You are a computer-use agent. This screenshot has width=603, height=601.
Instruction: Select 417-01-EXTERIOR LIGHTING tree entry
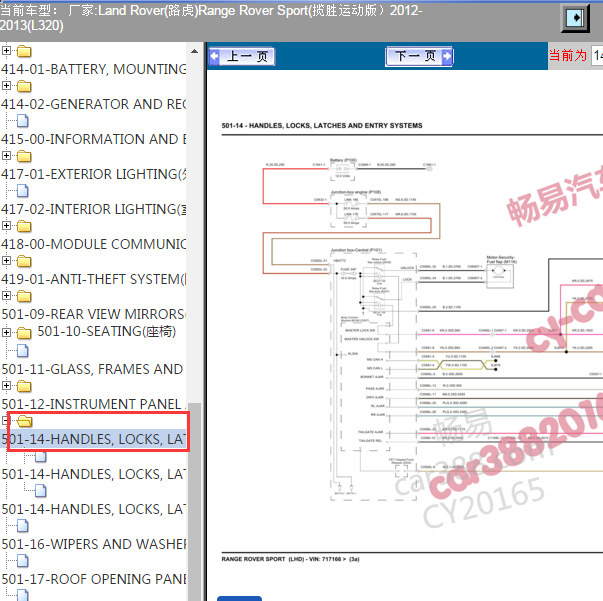coord(93,174)
